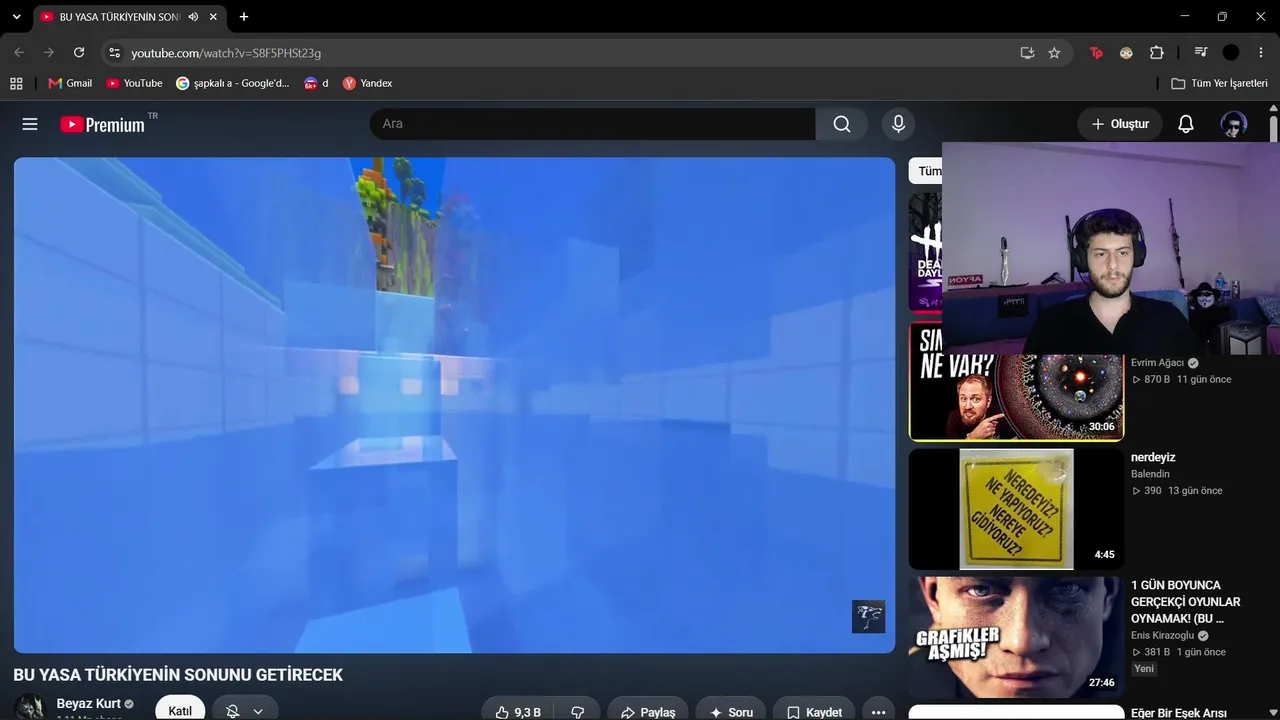Image resolution: width=1280 pixels, height=720 pixels.
Task: Click the main video player
Action: click(x=454, y=405)
